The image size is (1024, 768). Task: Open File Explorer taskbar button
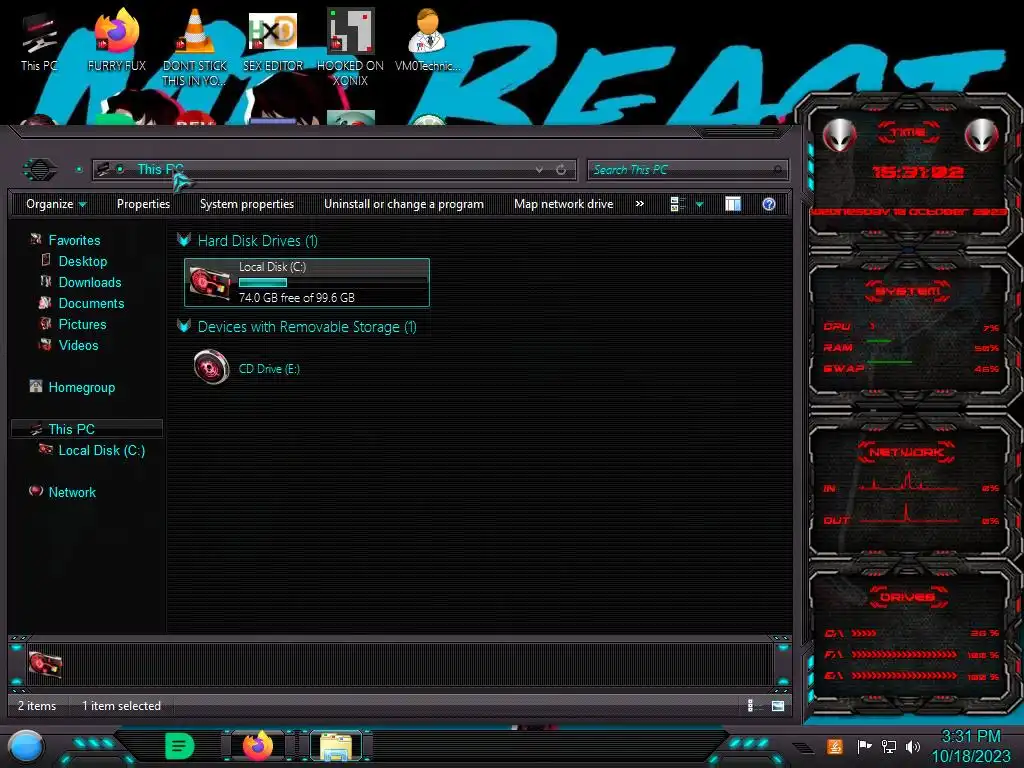(336, 746)
